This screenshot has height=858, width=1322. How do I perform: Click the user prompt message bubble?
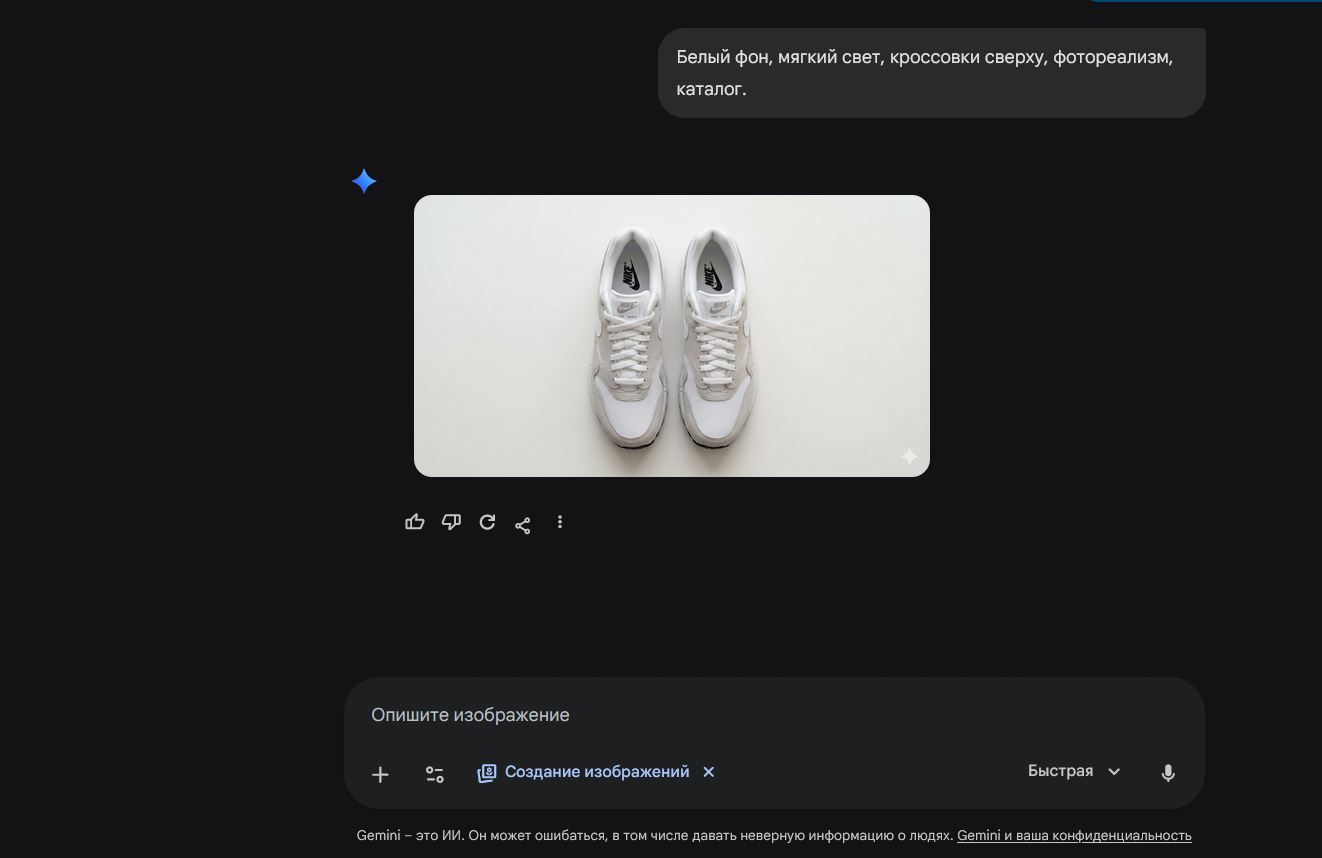(930, 72)
